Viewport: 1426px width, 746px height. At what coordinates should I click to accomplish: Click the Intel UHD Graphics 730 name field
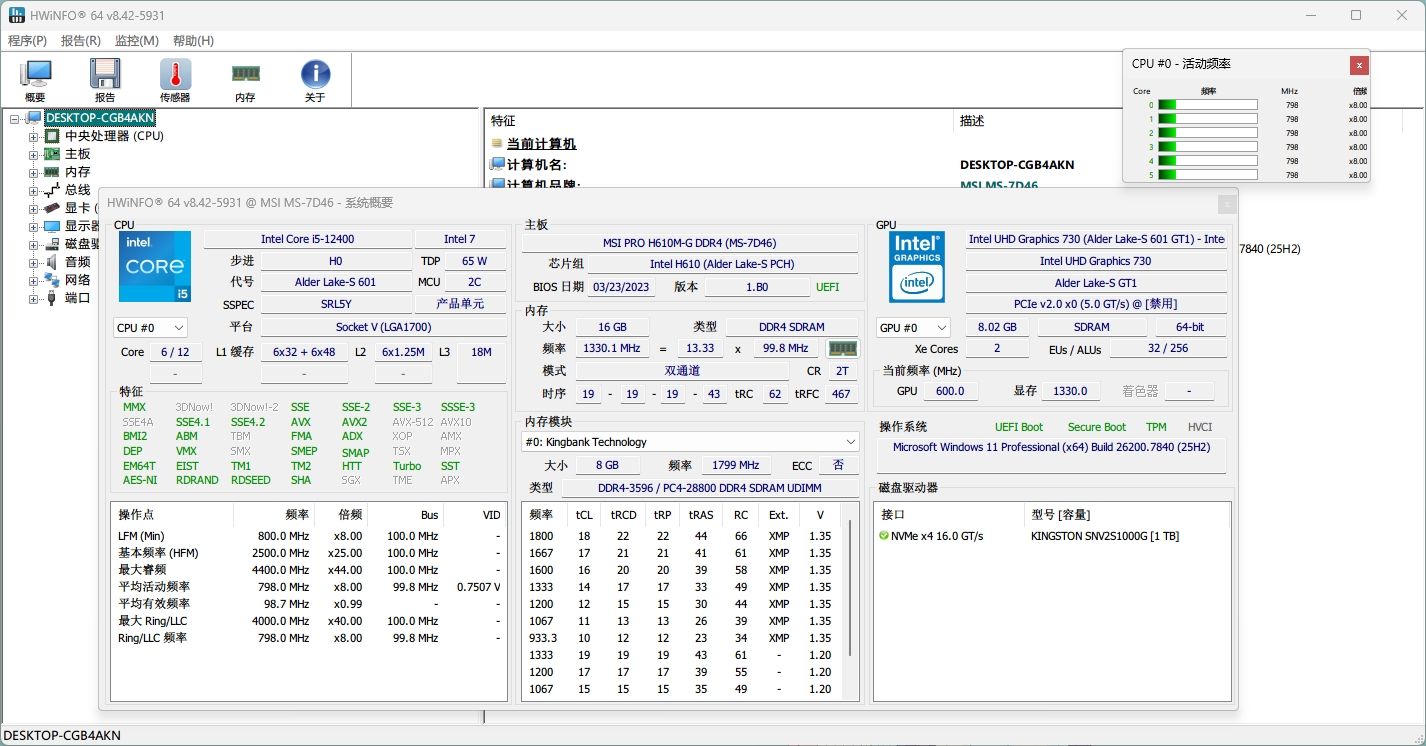[1096, 261]
